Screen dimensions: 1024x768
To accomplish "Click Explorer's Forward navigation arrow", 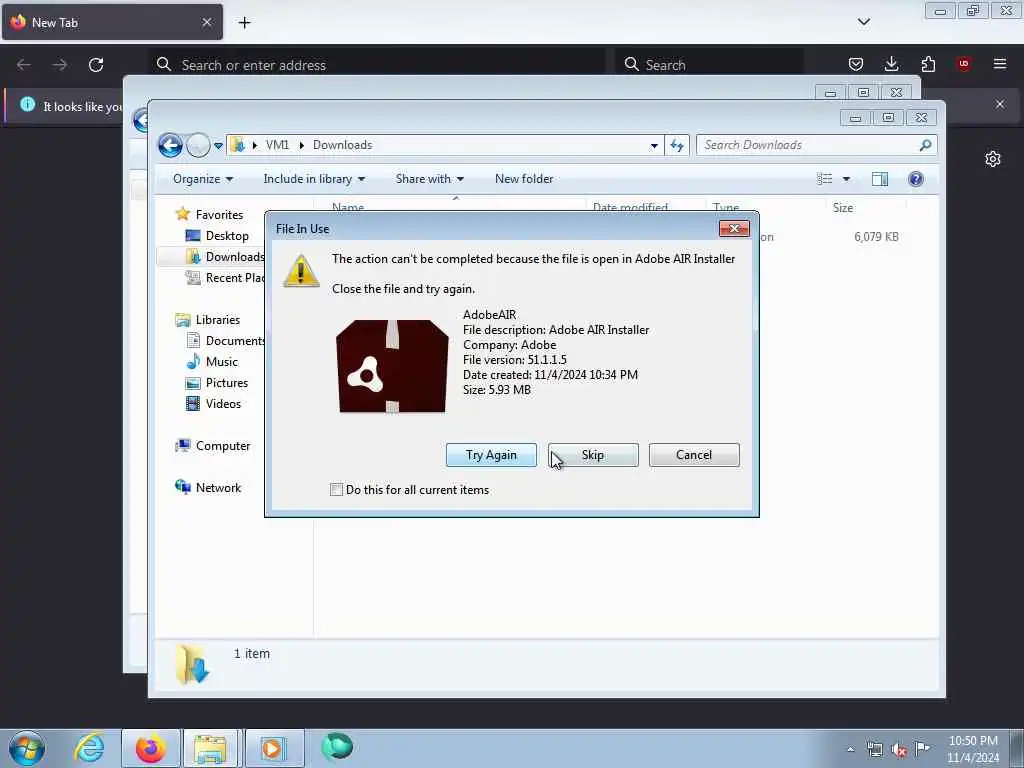I will tap(198, 145).
